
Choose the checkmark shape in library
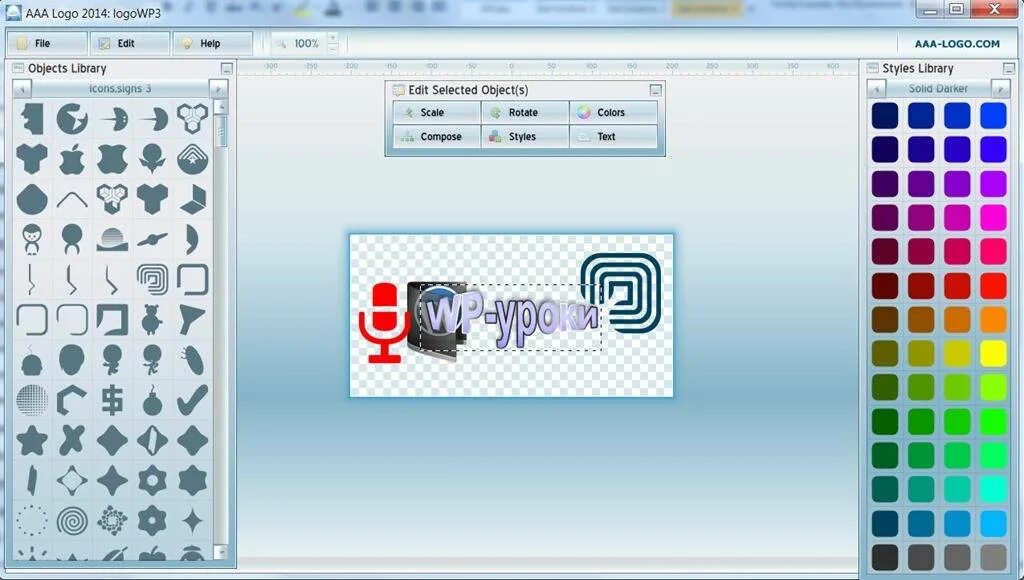pyautogui.click(x=193, y=400)
